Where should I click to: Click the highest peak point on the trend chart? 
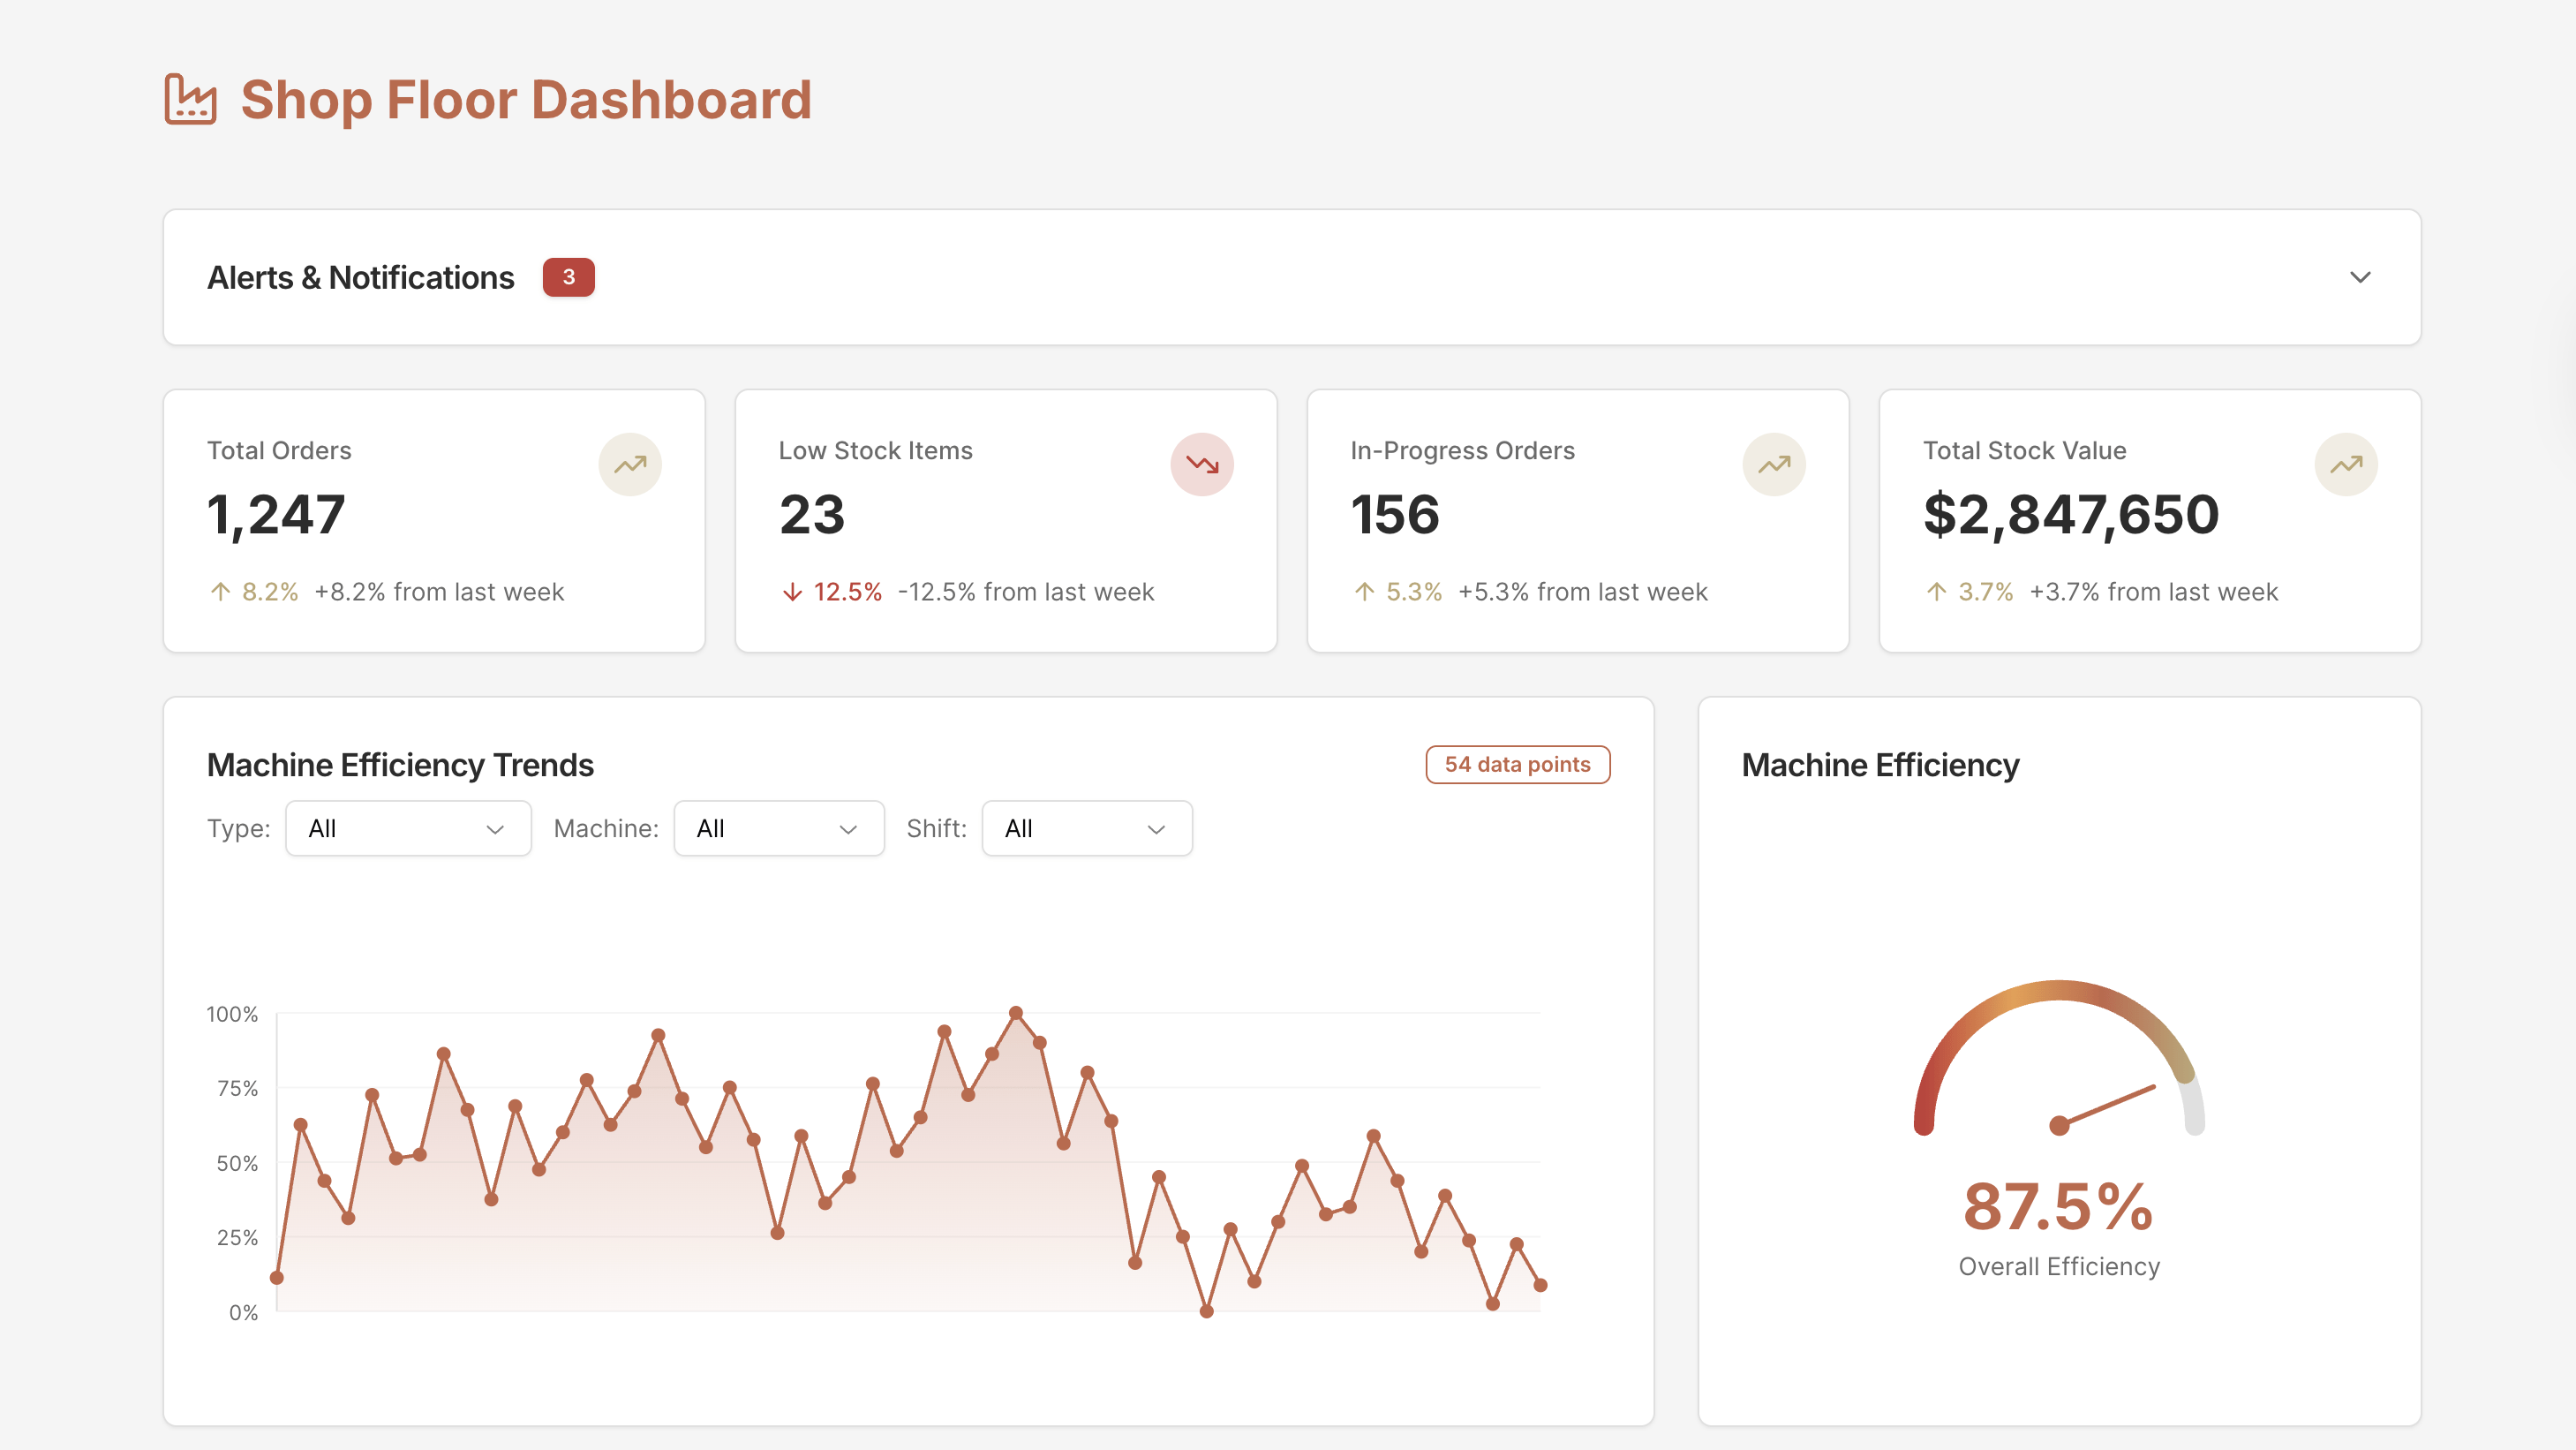coord(1016,1013)
